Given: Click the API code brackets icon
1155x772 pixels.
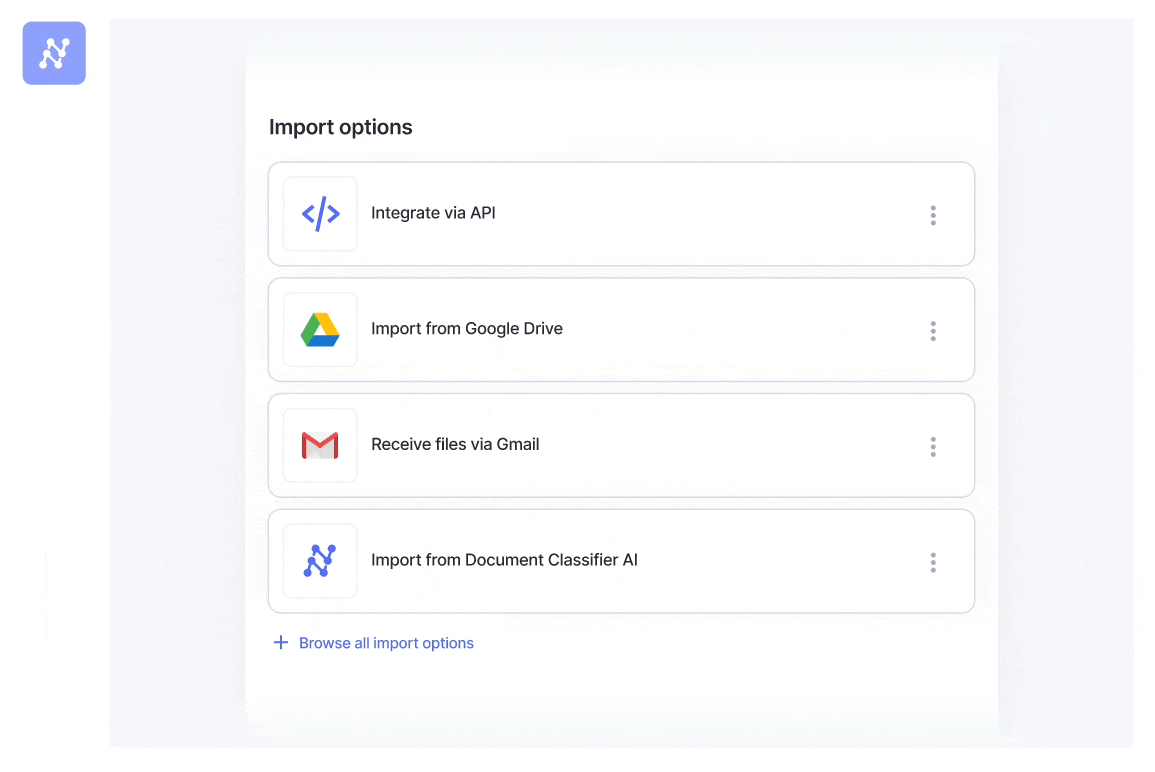Looking at the screenshot, I should (x=320, y=214).
